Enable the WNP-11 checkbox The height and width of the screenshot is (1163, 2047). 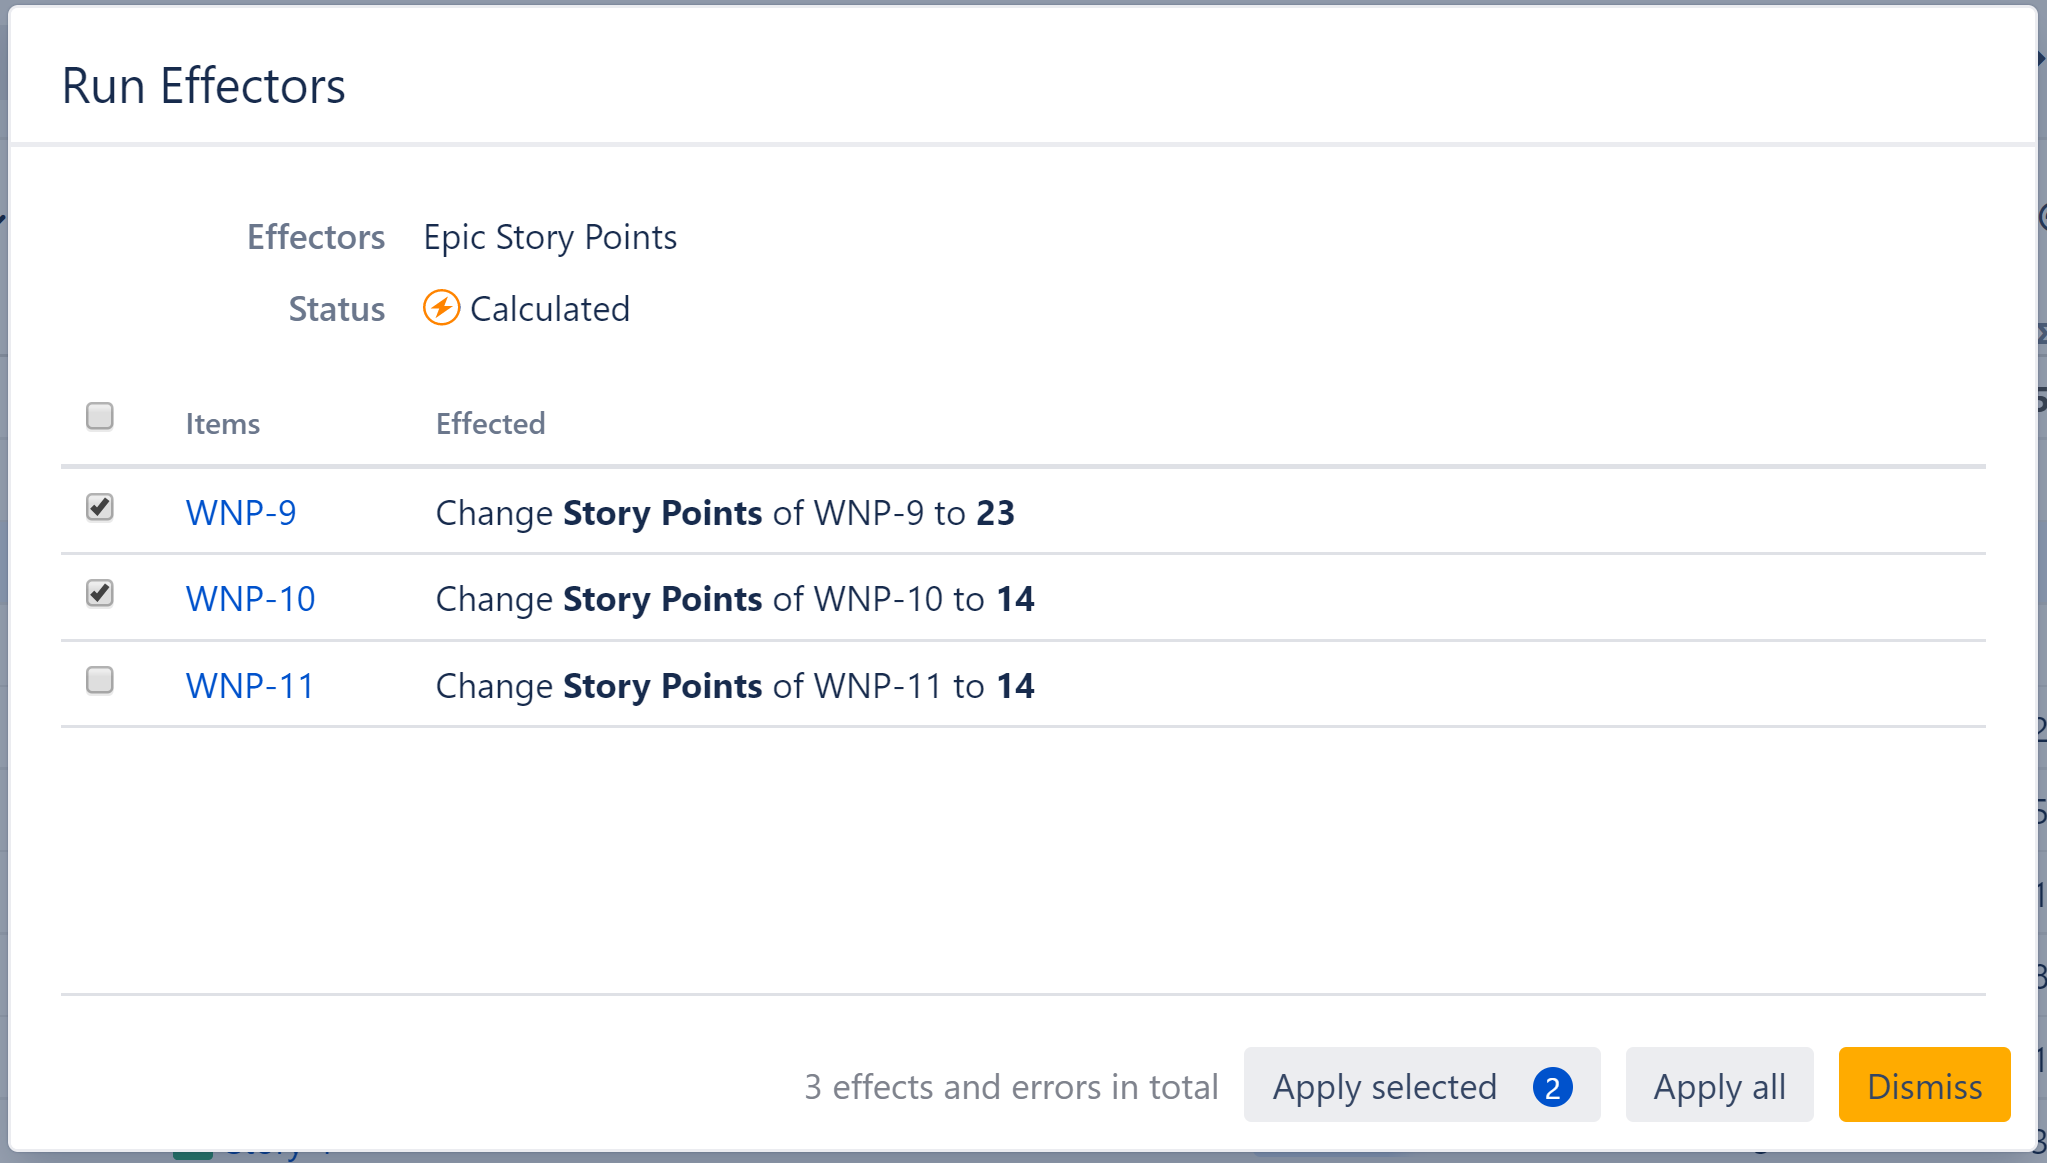pyautogui.click(x=99, y=681)
